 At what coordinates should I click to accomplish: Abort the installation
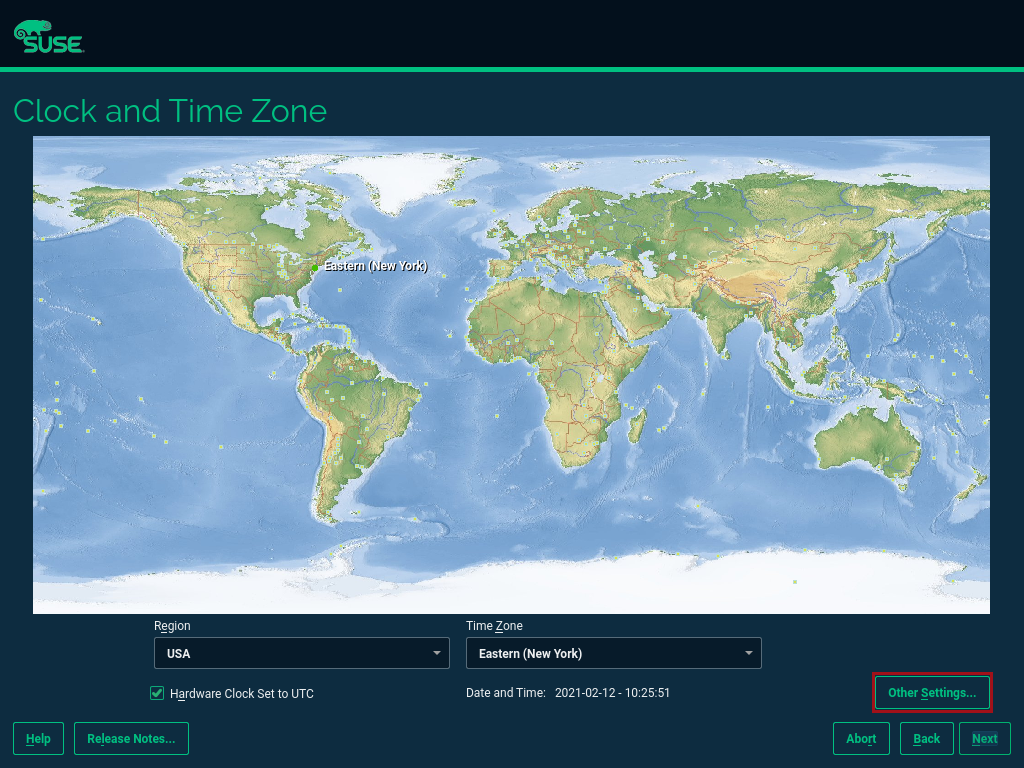[x=861, y=738]
